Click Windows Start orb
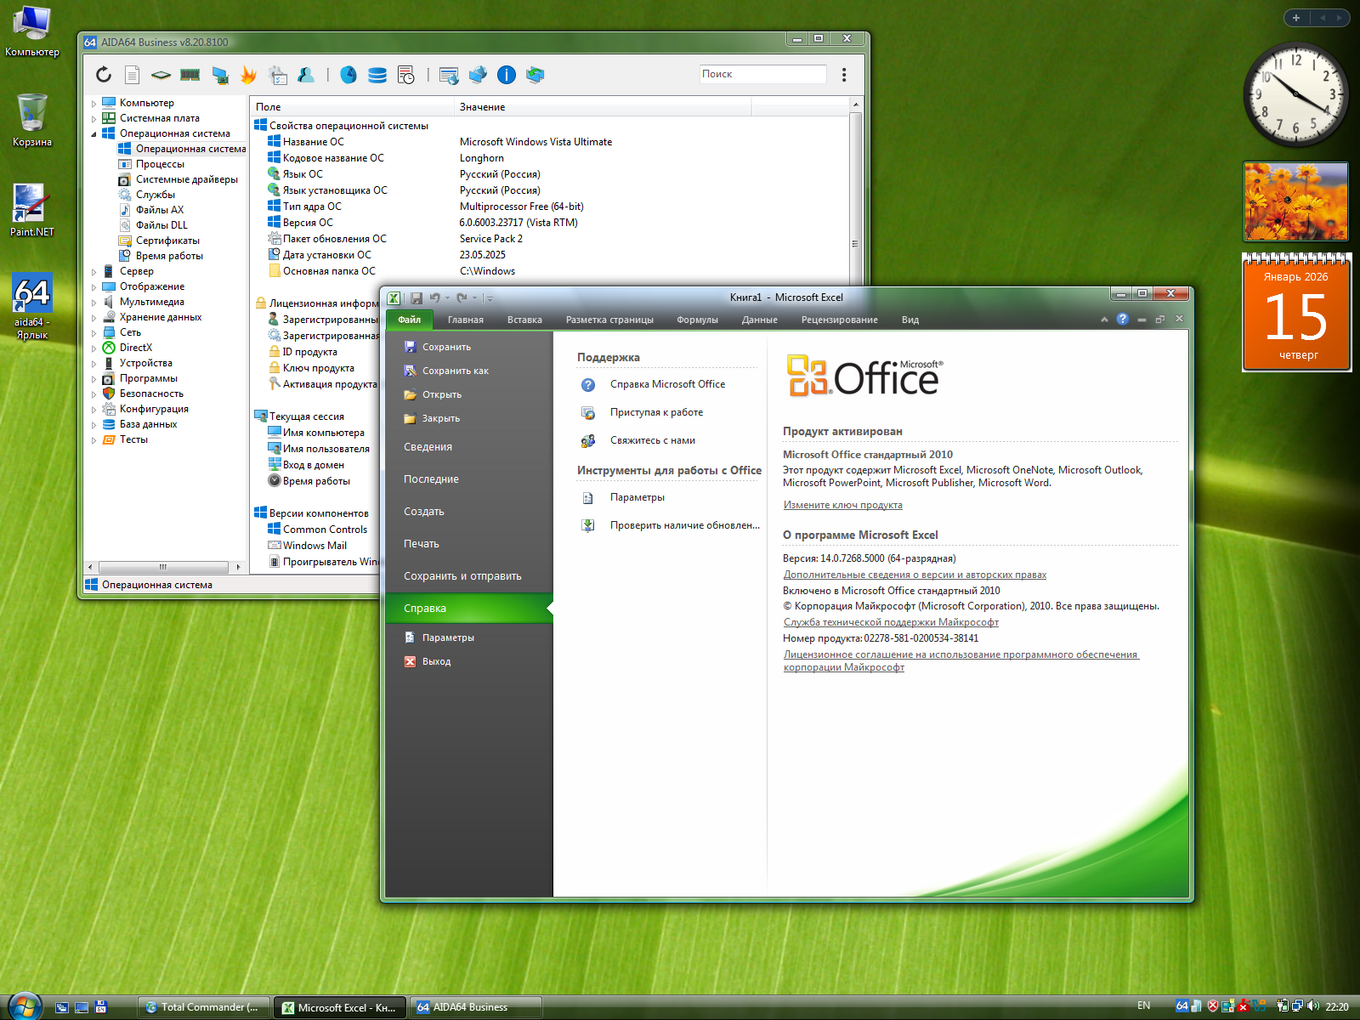The height and width of the screenshot is (1020, 1360). (23, 1005)
